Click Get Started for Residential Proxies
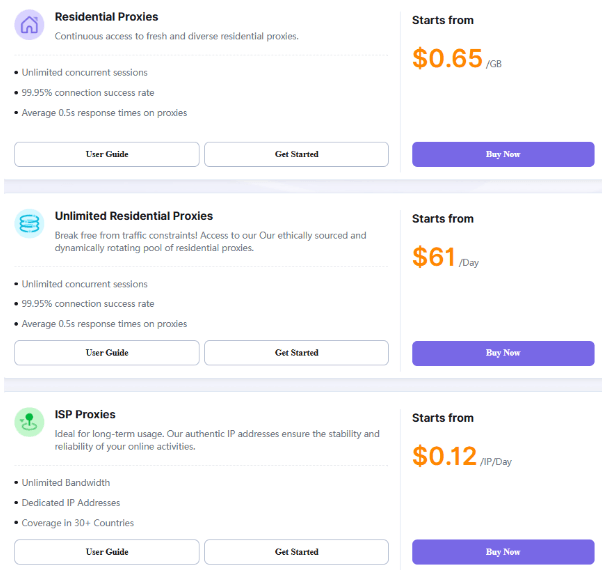This screenshot has width=602, height=571. pyautogui.click(x=296, y=154)
